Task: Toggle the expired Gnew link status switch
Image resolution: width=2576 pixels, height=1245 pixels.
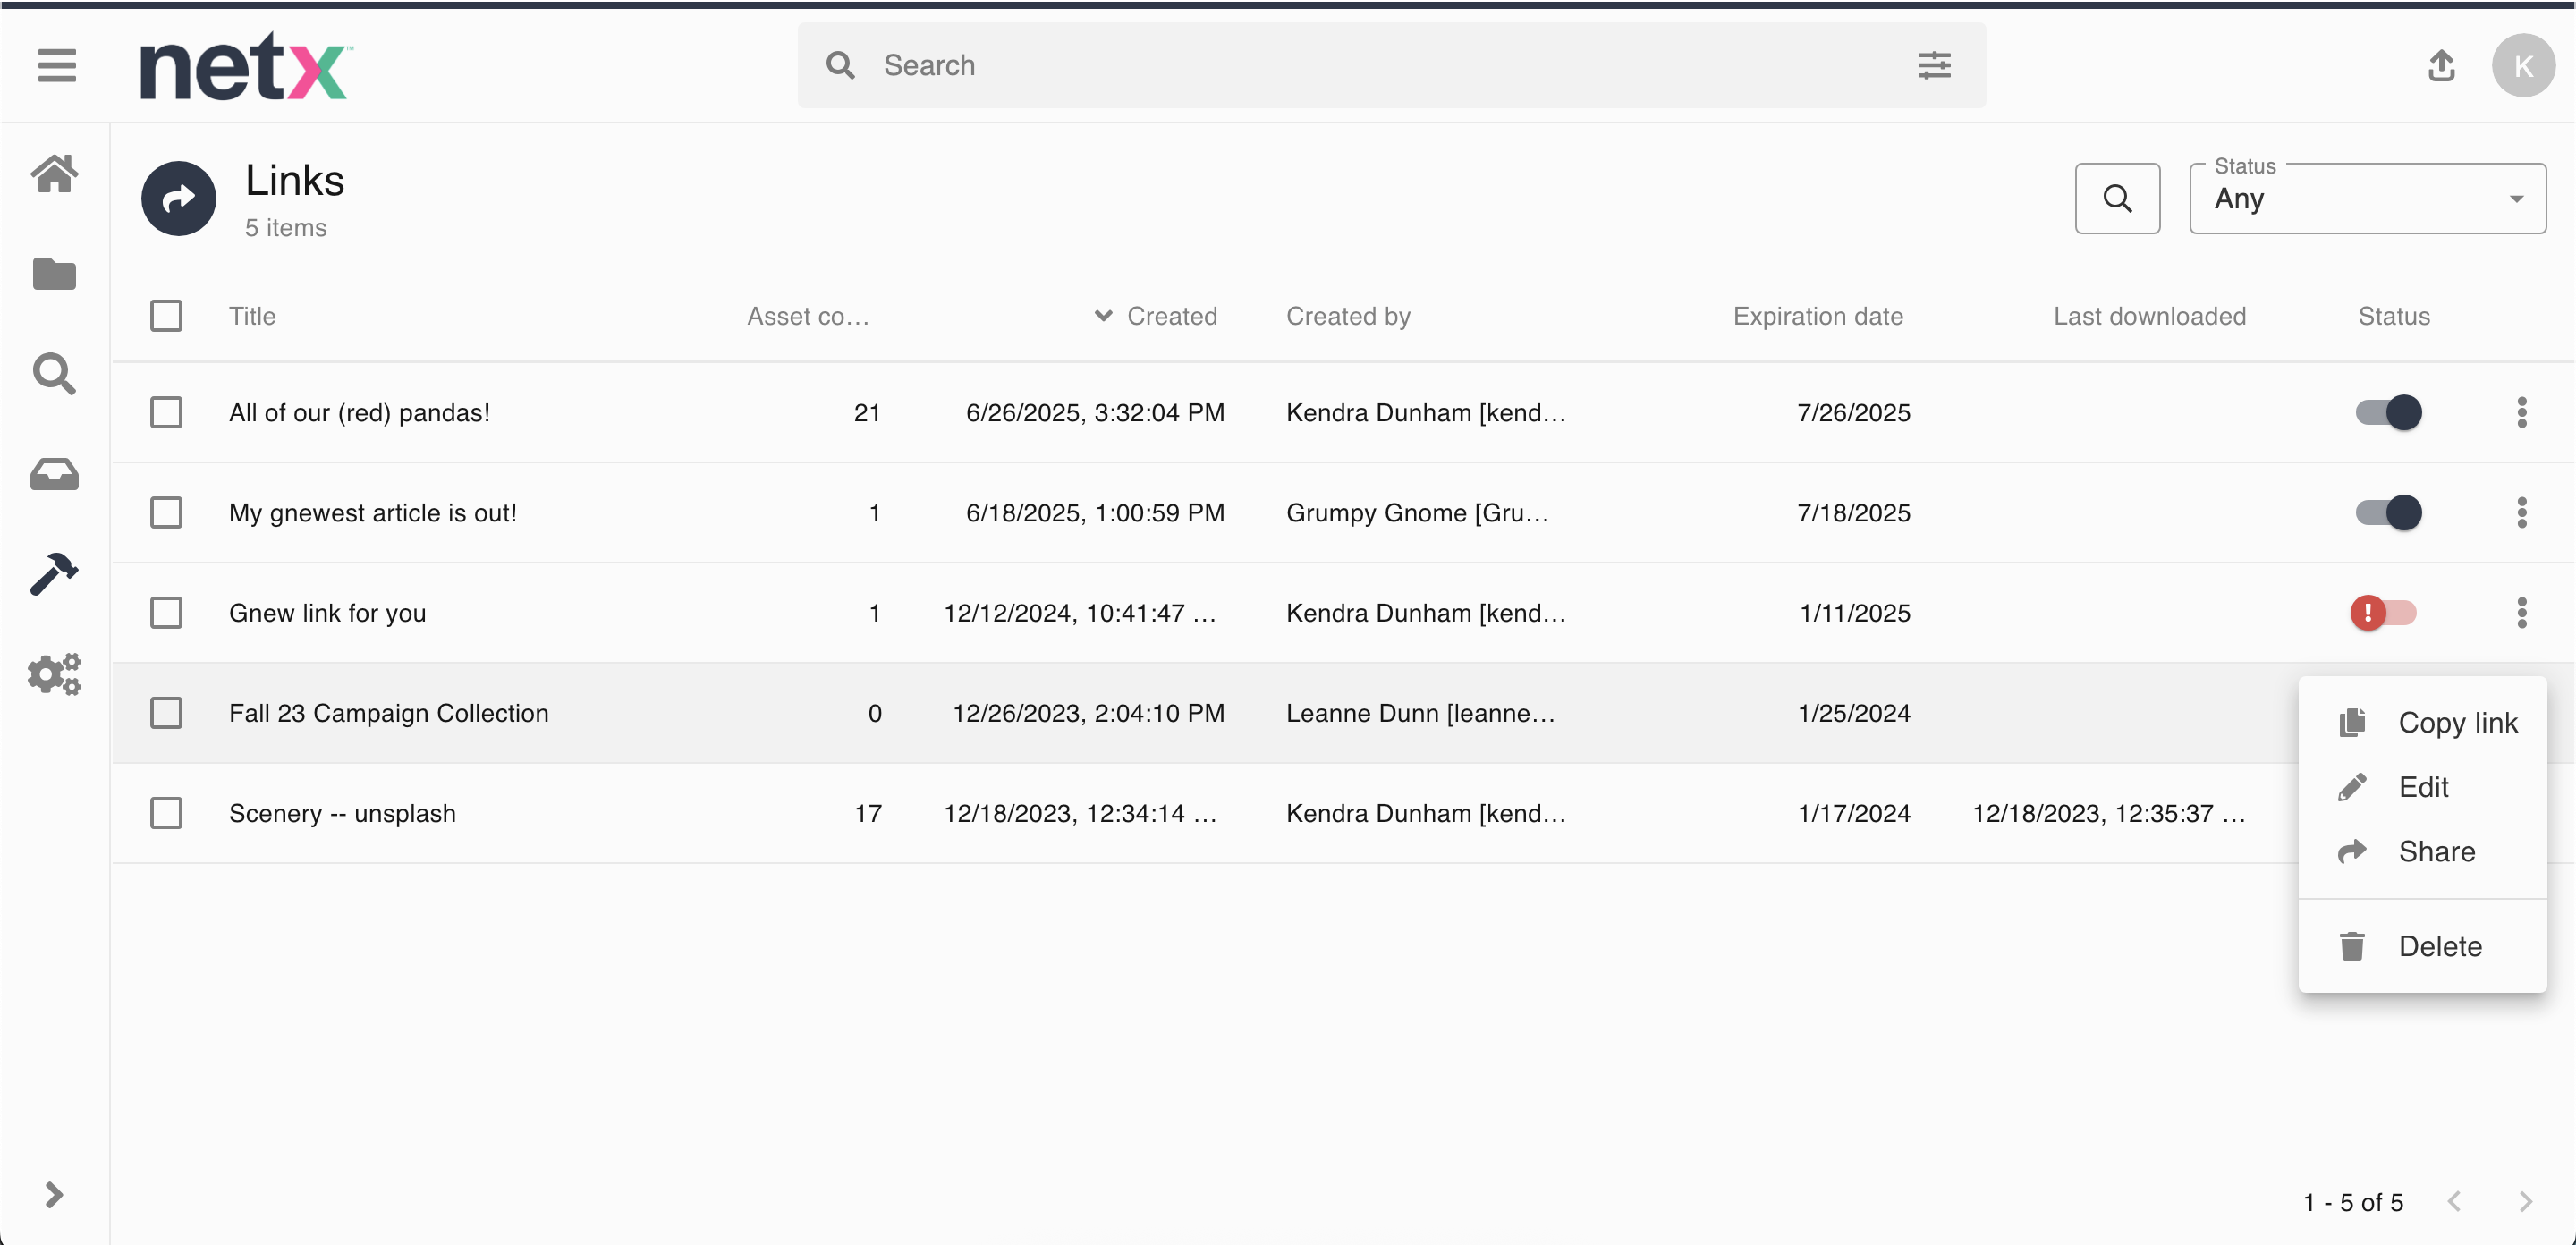Action: coord(2384,613)
